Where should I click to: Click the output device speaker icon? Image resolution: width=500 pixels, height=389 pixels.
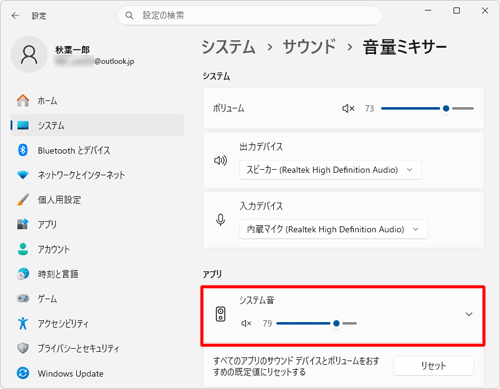(x=220, y=161)
